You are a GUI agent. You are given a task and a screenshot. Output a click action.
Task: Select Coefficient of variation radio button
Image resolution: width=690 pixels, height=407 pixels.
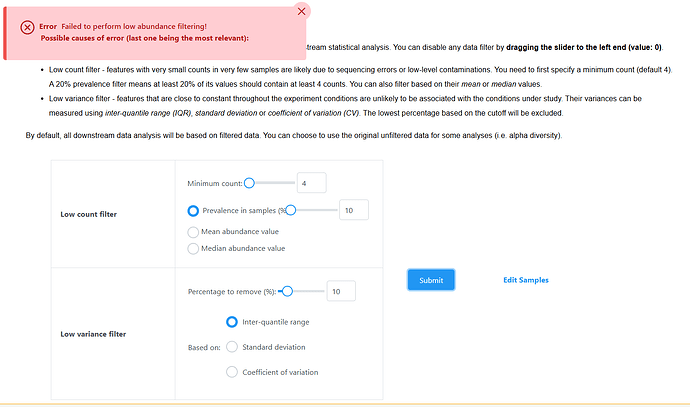coord(232,372)
